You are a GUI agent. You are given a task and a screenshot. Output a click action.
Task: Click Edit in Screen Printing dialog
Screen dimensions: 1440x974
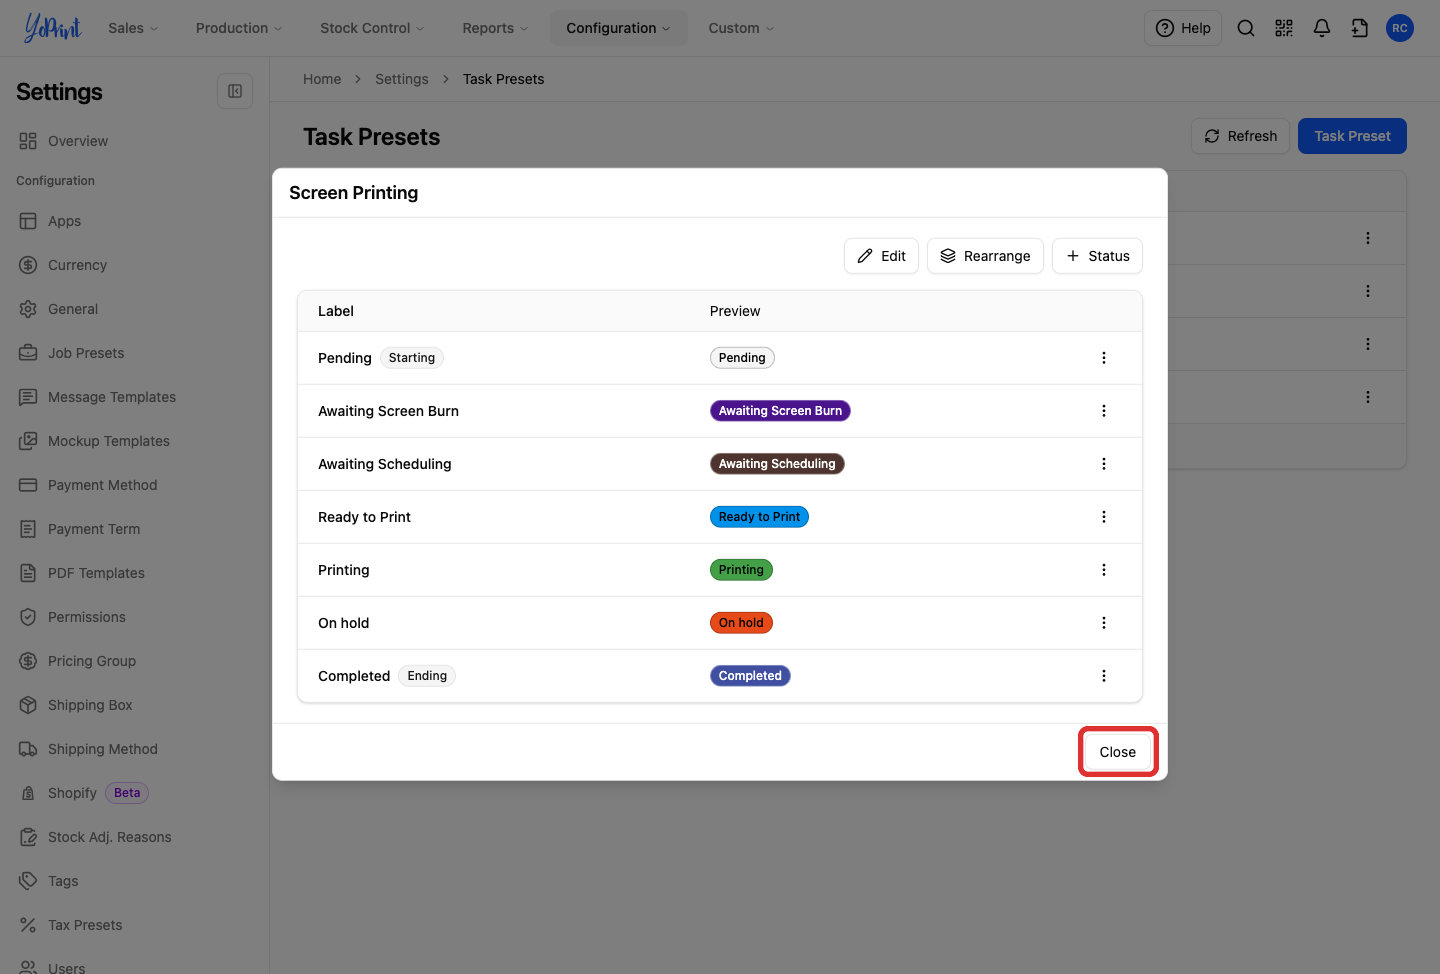click(881, 256)
